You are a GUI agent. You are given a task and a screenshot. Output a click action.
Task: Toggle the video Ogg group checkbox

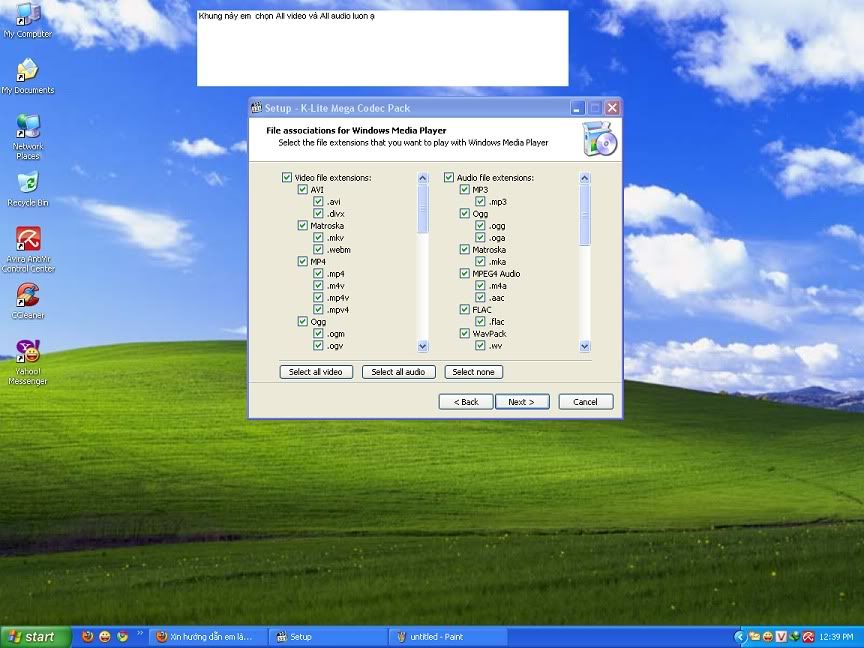click(x=303, y=321)
